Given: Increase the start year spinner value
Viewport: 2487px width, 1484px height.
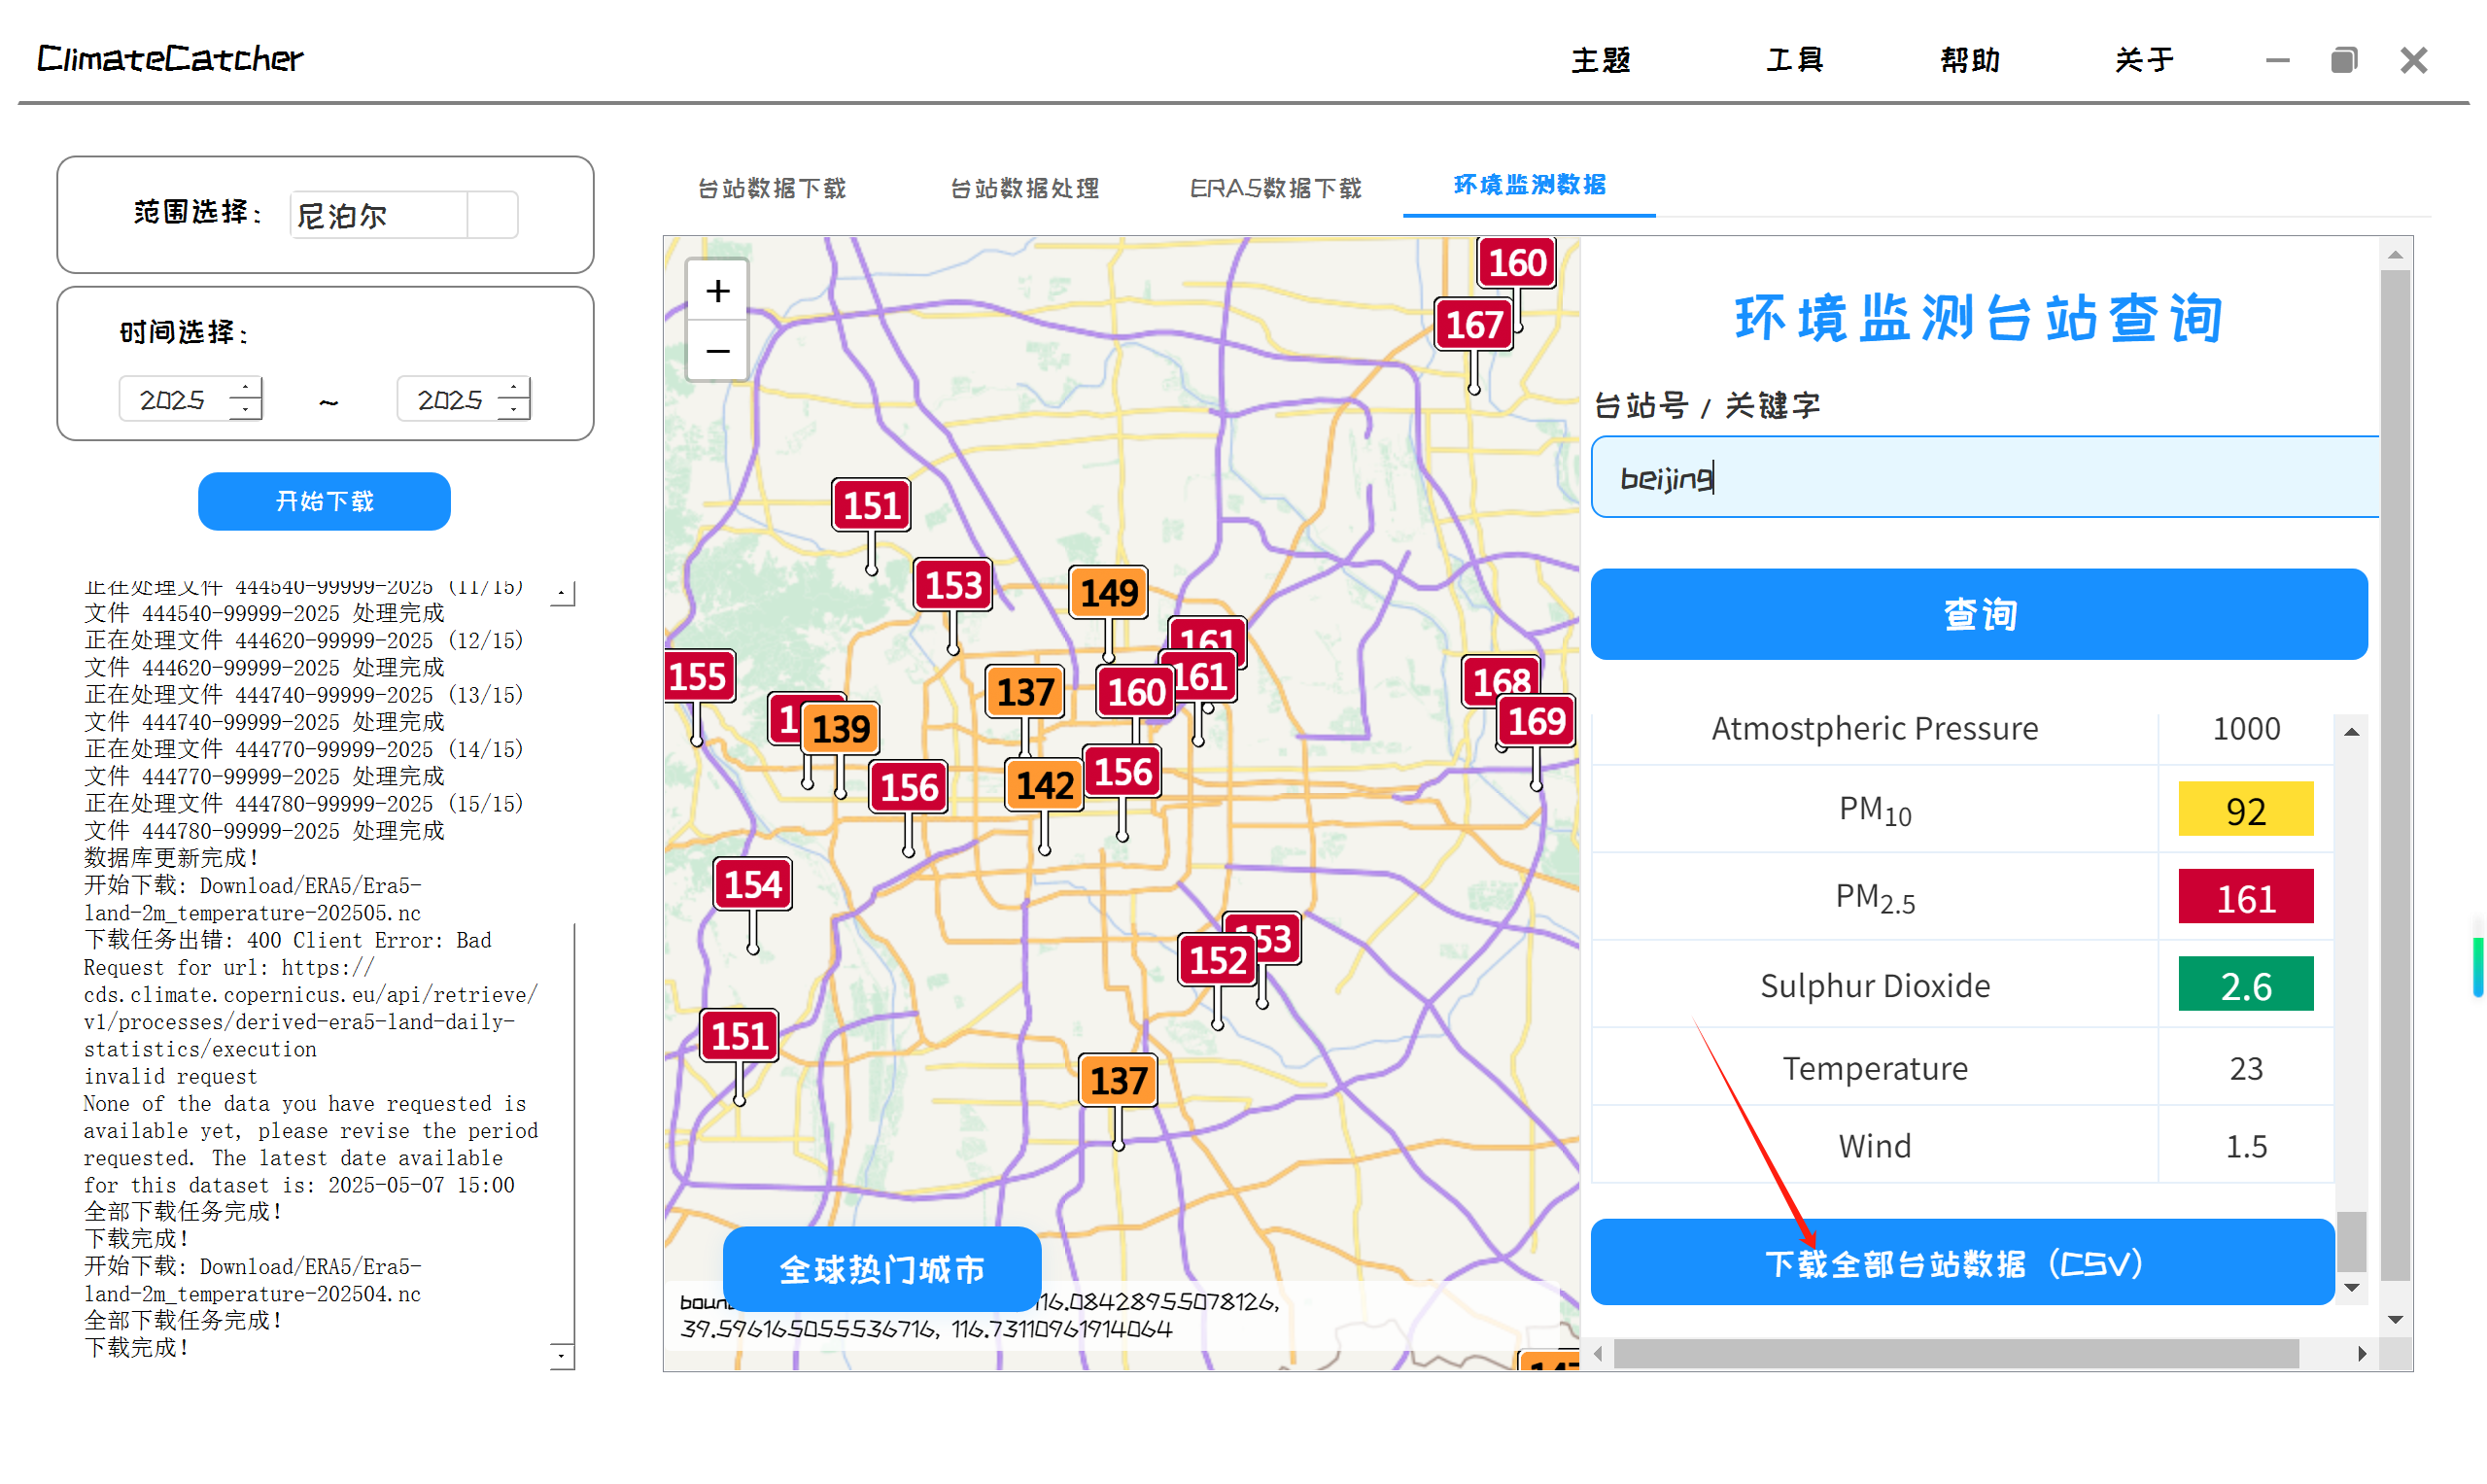Looking at the screenshot, I should [x=245, y=388].
